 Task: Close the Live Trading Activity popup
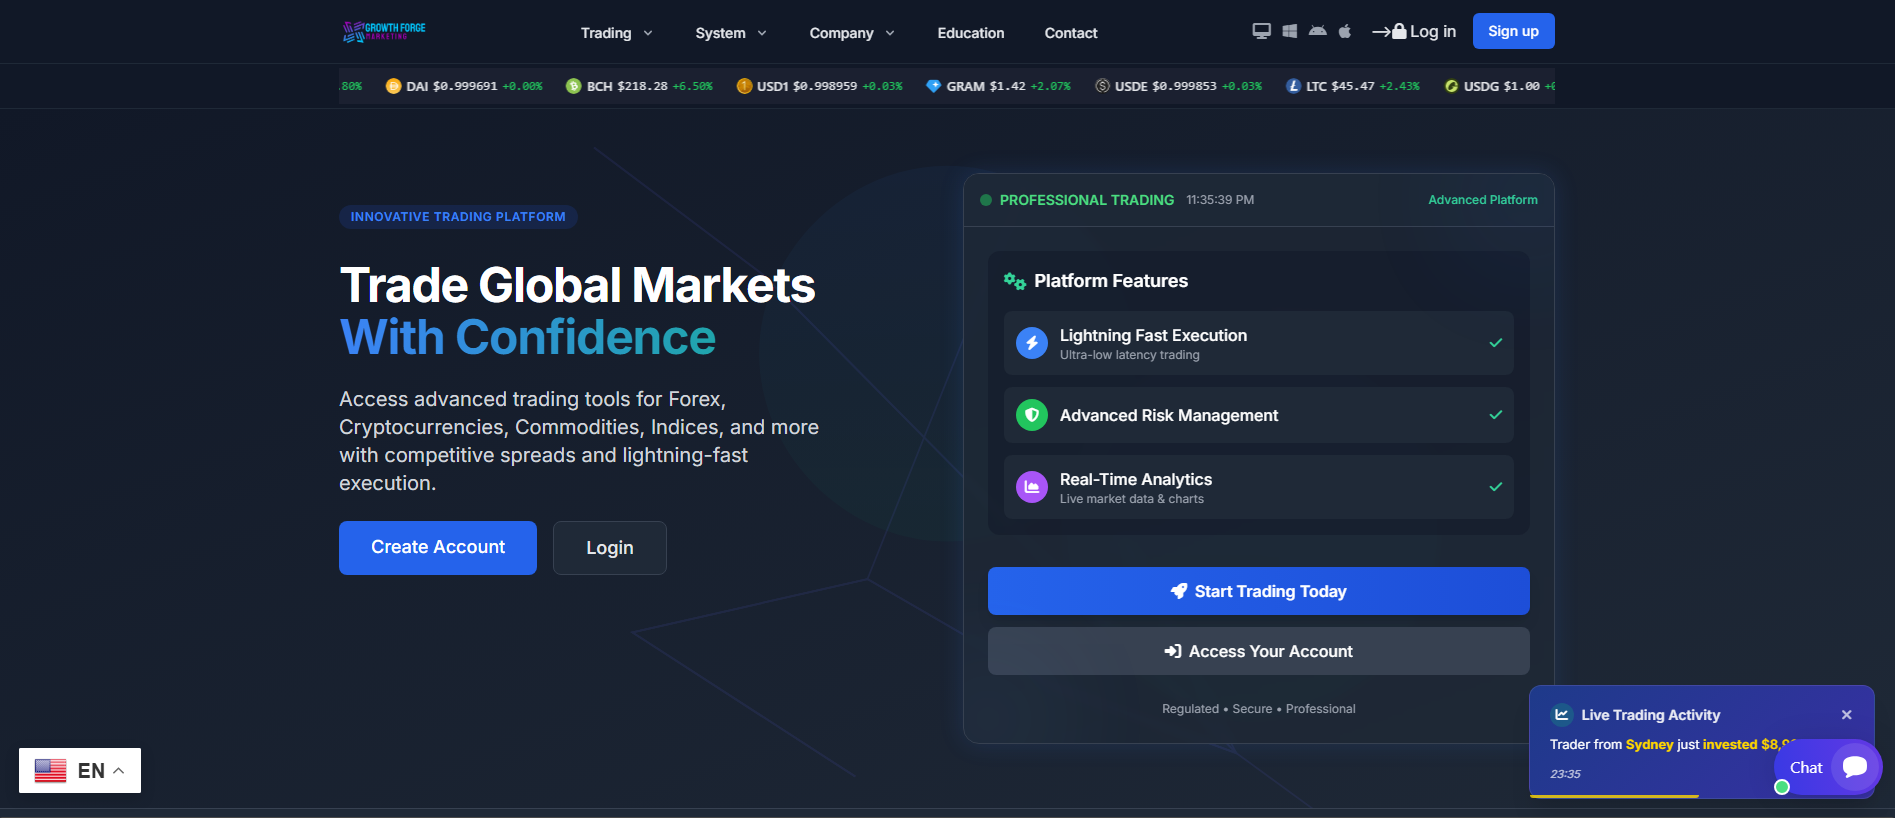coord(1847,715)
